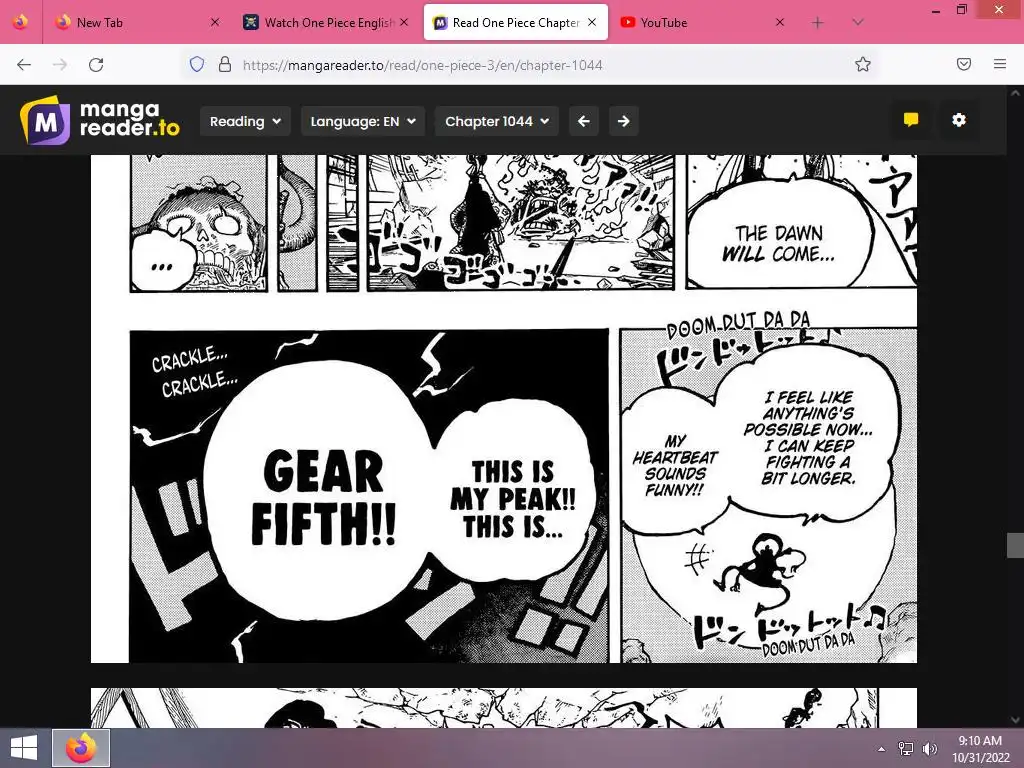Open reader settings gear icon
The width and height of the screenshot is (1024, 768).
click(x=959, y=120)
